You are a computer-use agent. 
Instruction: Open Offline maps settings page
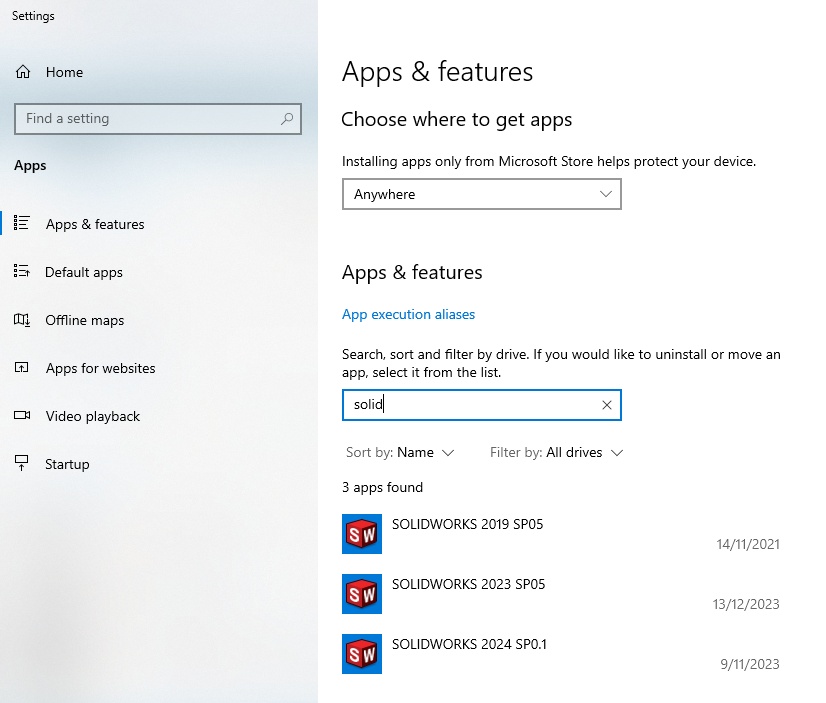(84, 320)
